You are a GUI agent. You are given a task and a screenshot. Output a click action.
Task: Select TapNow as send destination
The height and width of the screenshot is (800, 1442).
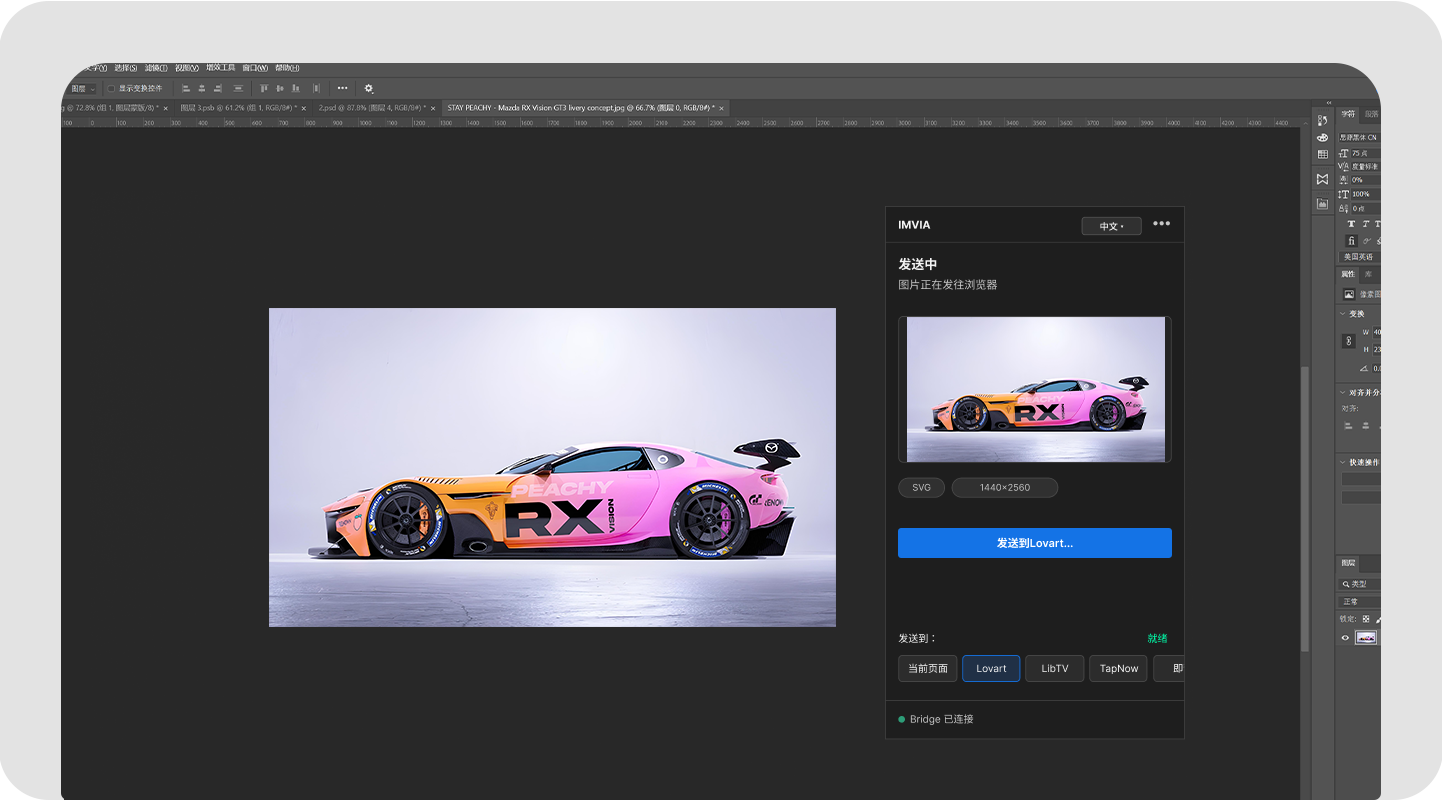1119,669
